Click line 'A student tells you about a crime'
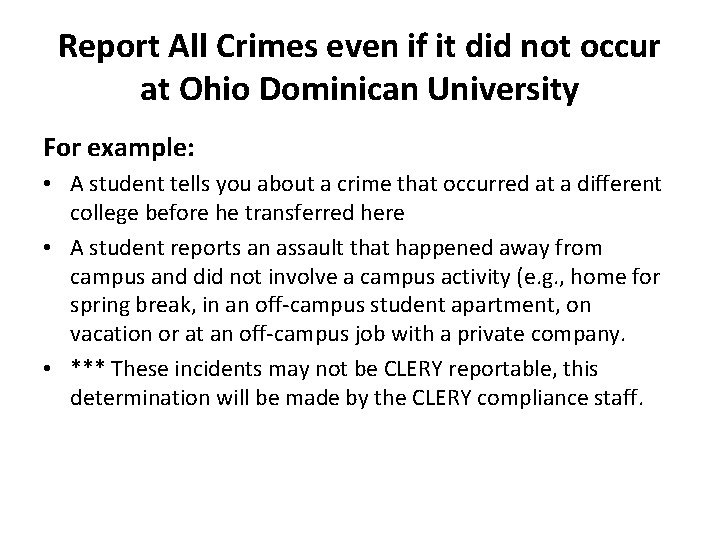720x540 pixels. click(x=366, y=184)
